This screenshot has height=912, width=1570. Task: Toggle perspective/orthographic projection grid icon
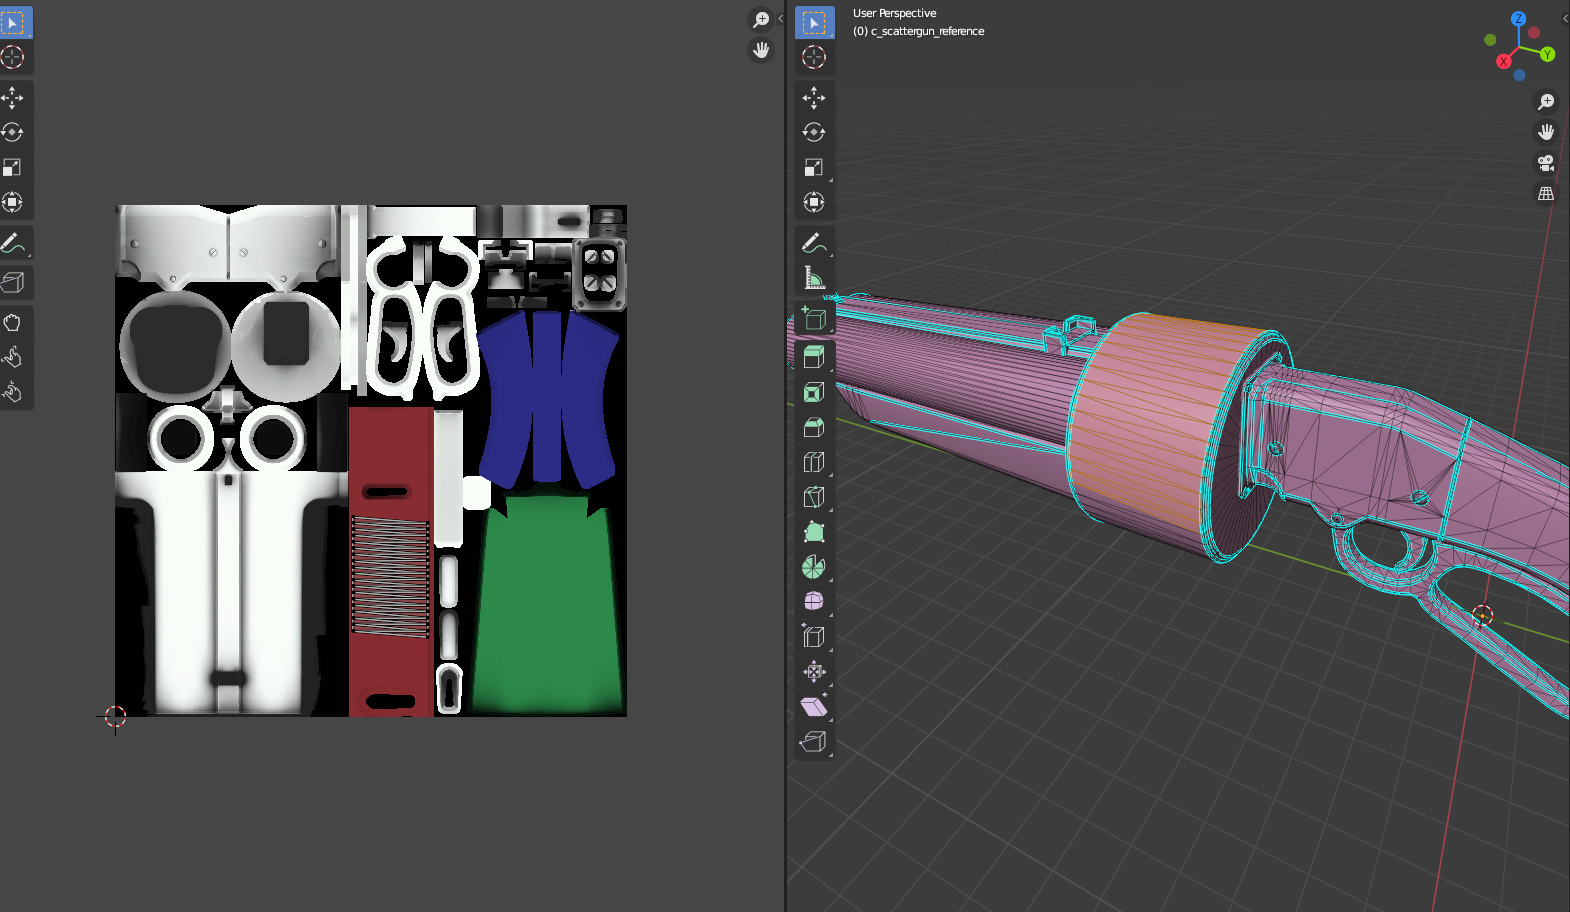[1546, 193]
